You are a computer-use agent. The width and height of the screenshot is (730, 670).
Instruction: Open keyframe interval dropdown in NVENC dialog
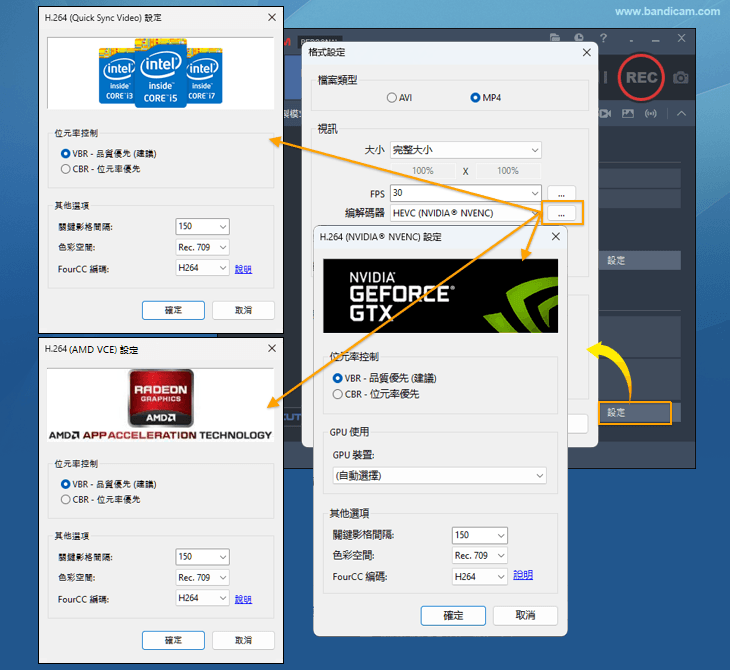pos(480,535)
